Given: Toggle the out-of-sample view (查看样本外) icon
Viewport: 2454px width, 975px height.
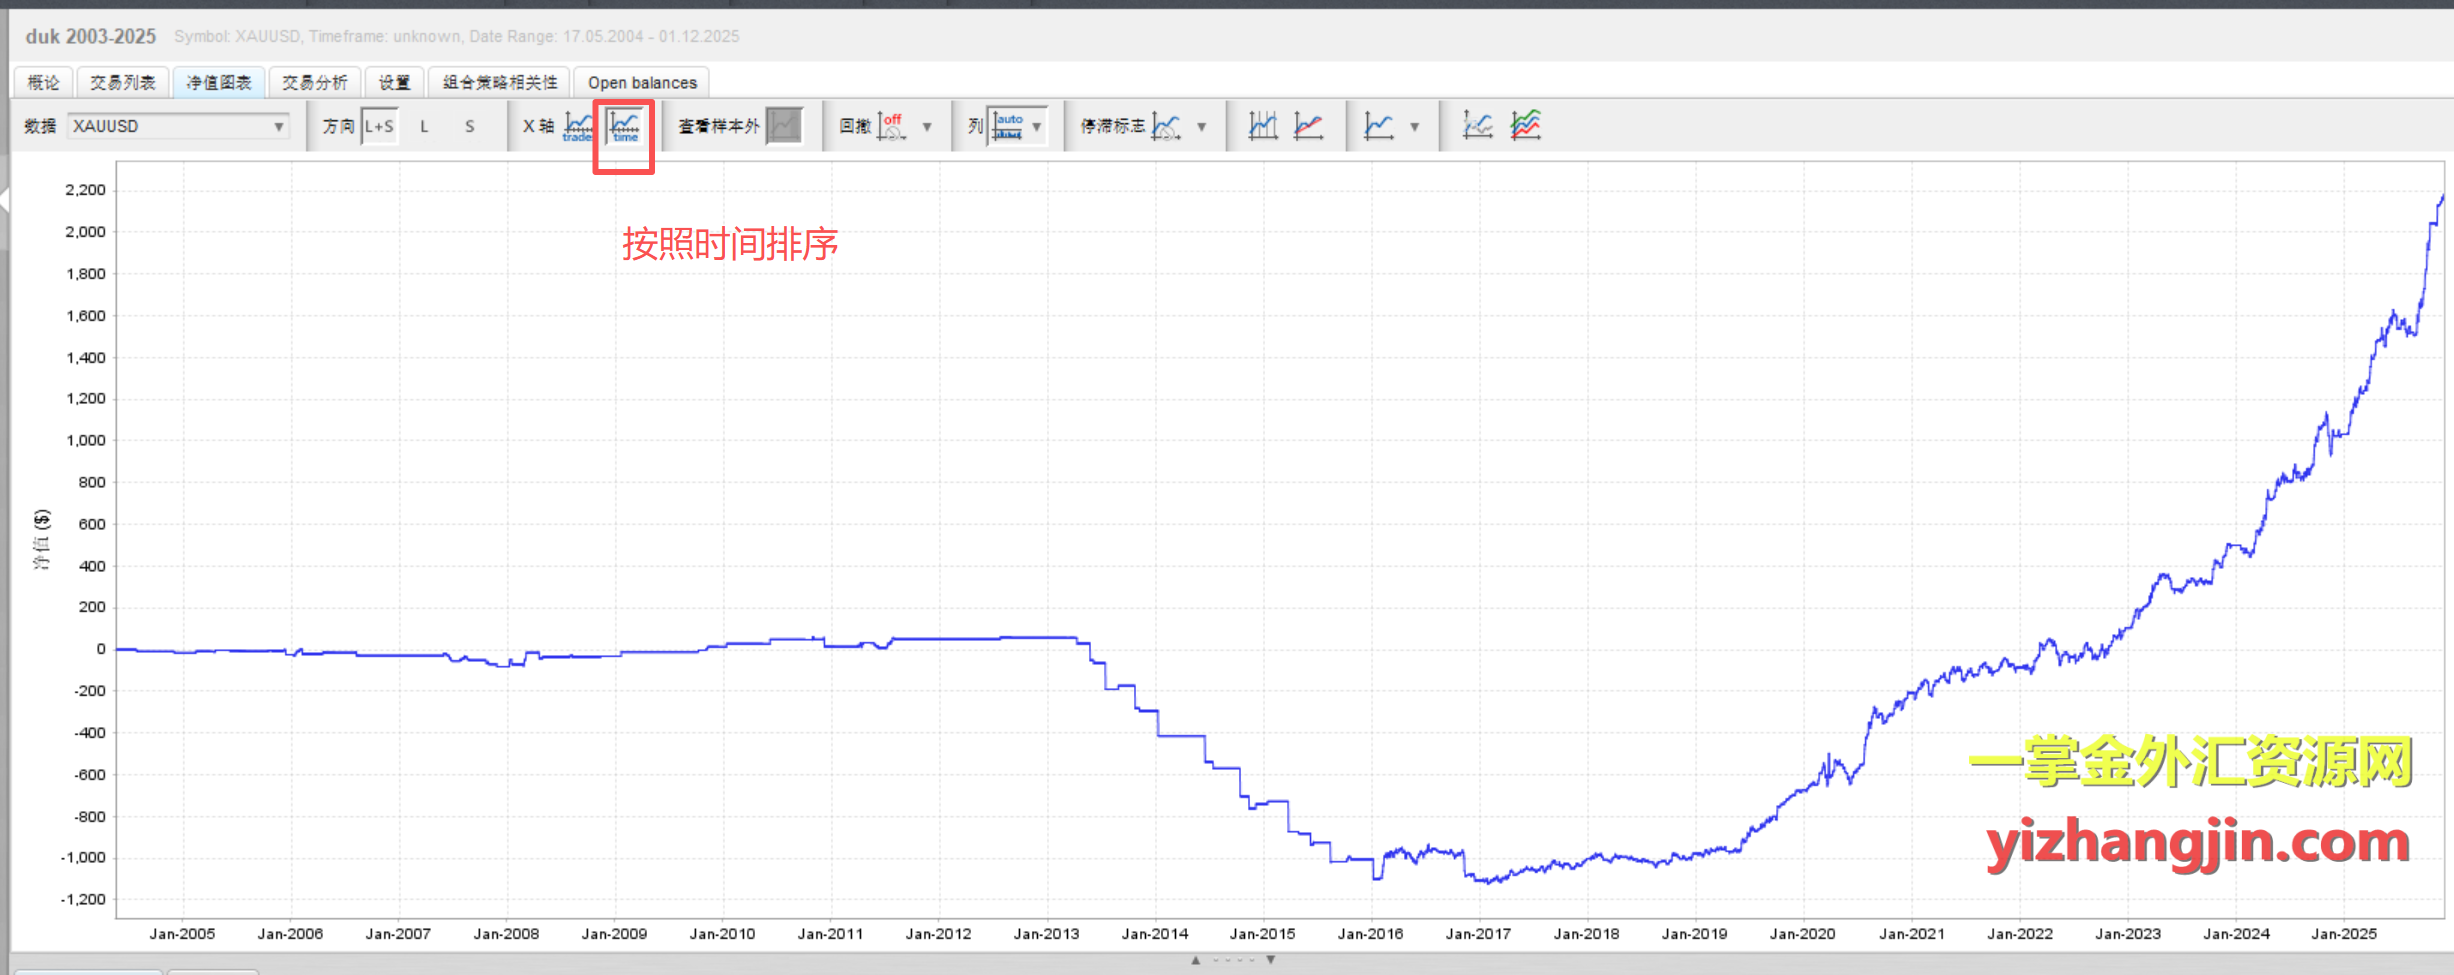Looking at the screenshot, I should [785, 126].
